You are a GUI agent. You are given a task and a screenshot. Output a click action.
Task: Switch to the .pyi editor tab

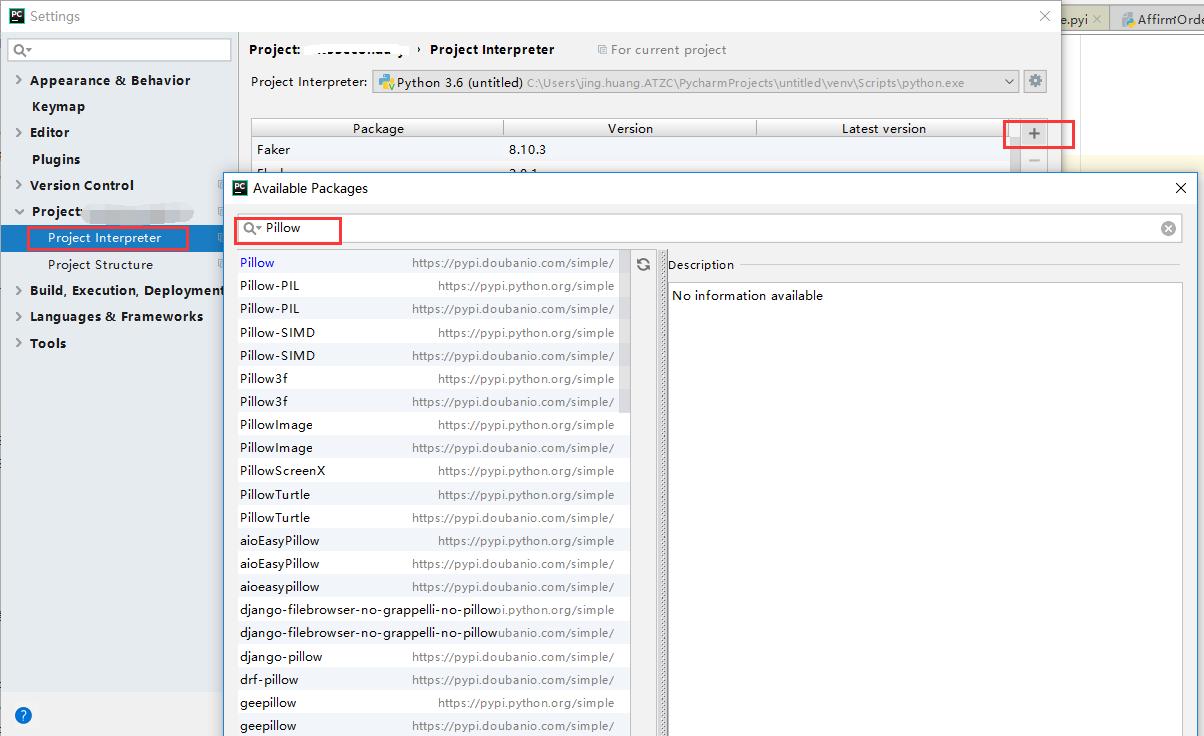click(1084, 19)
